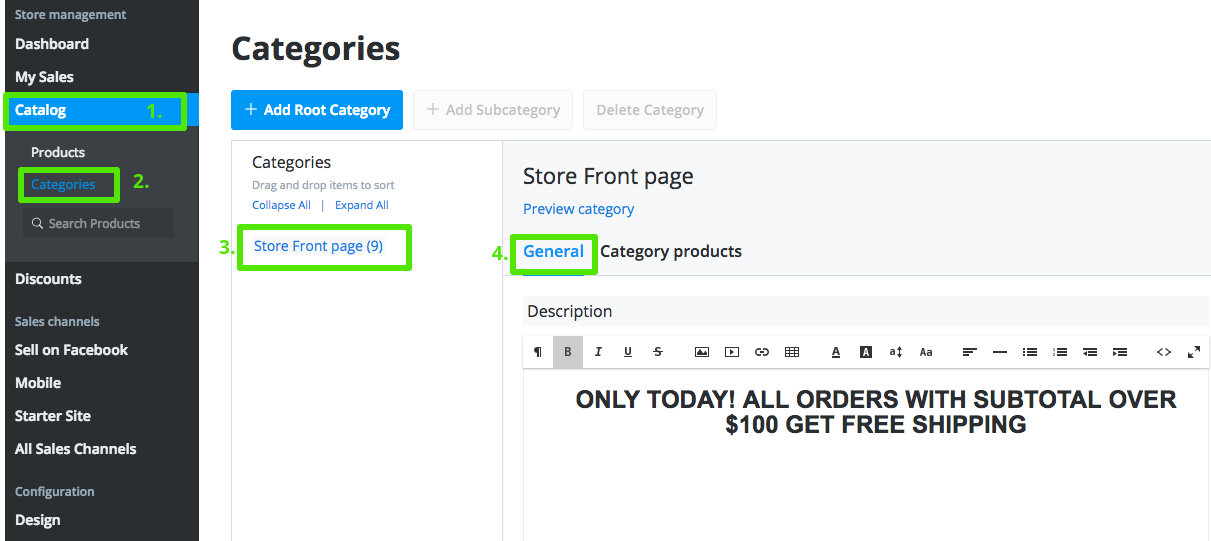The image size is (1211, 541).
Task: Toggle bold formatting in the editor
Action: click(568, 352)
